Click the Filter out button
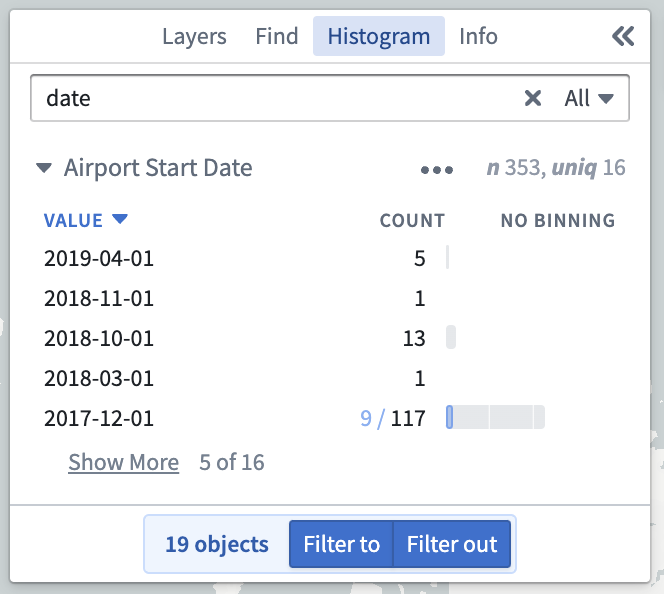Screen dimensions: 664x594 [452, 544]
